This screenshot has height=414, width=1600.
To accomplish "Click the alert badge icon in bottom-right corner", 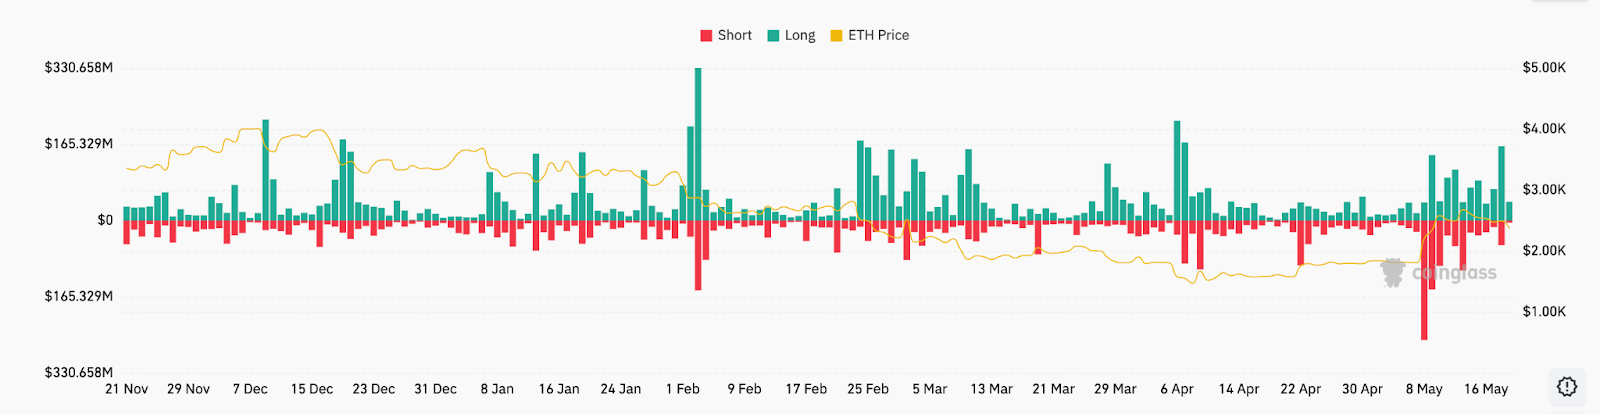I will [x=1567, y=386].
